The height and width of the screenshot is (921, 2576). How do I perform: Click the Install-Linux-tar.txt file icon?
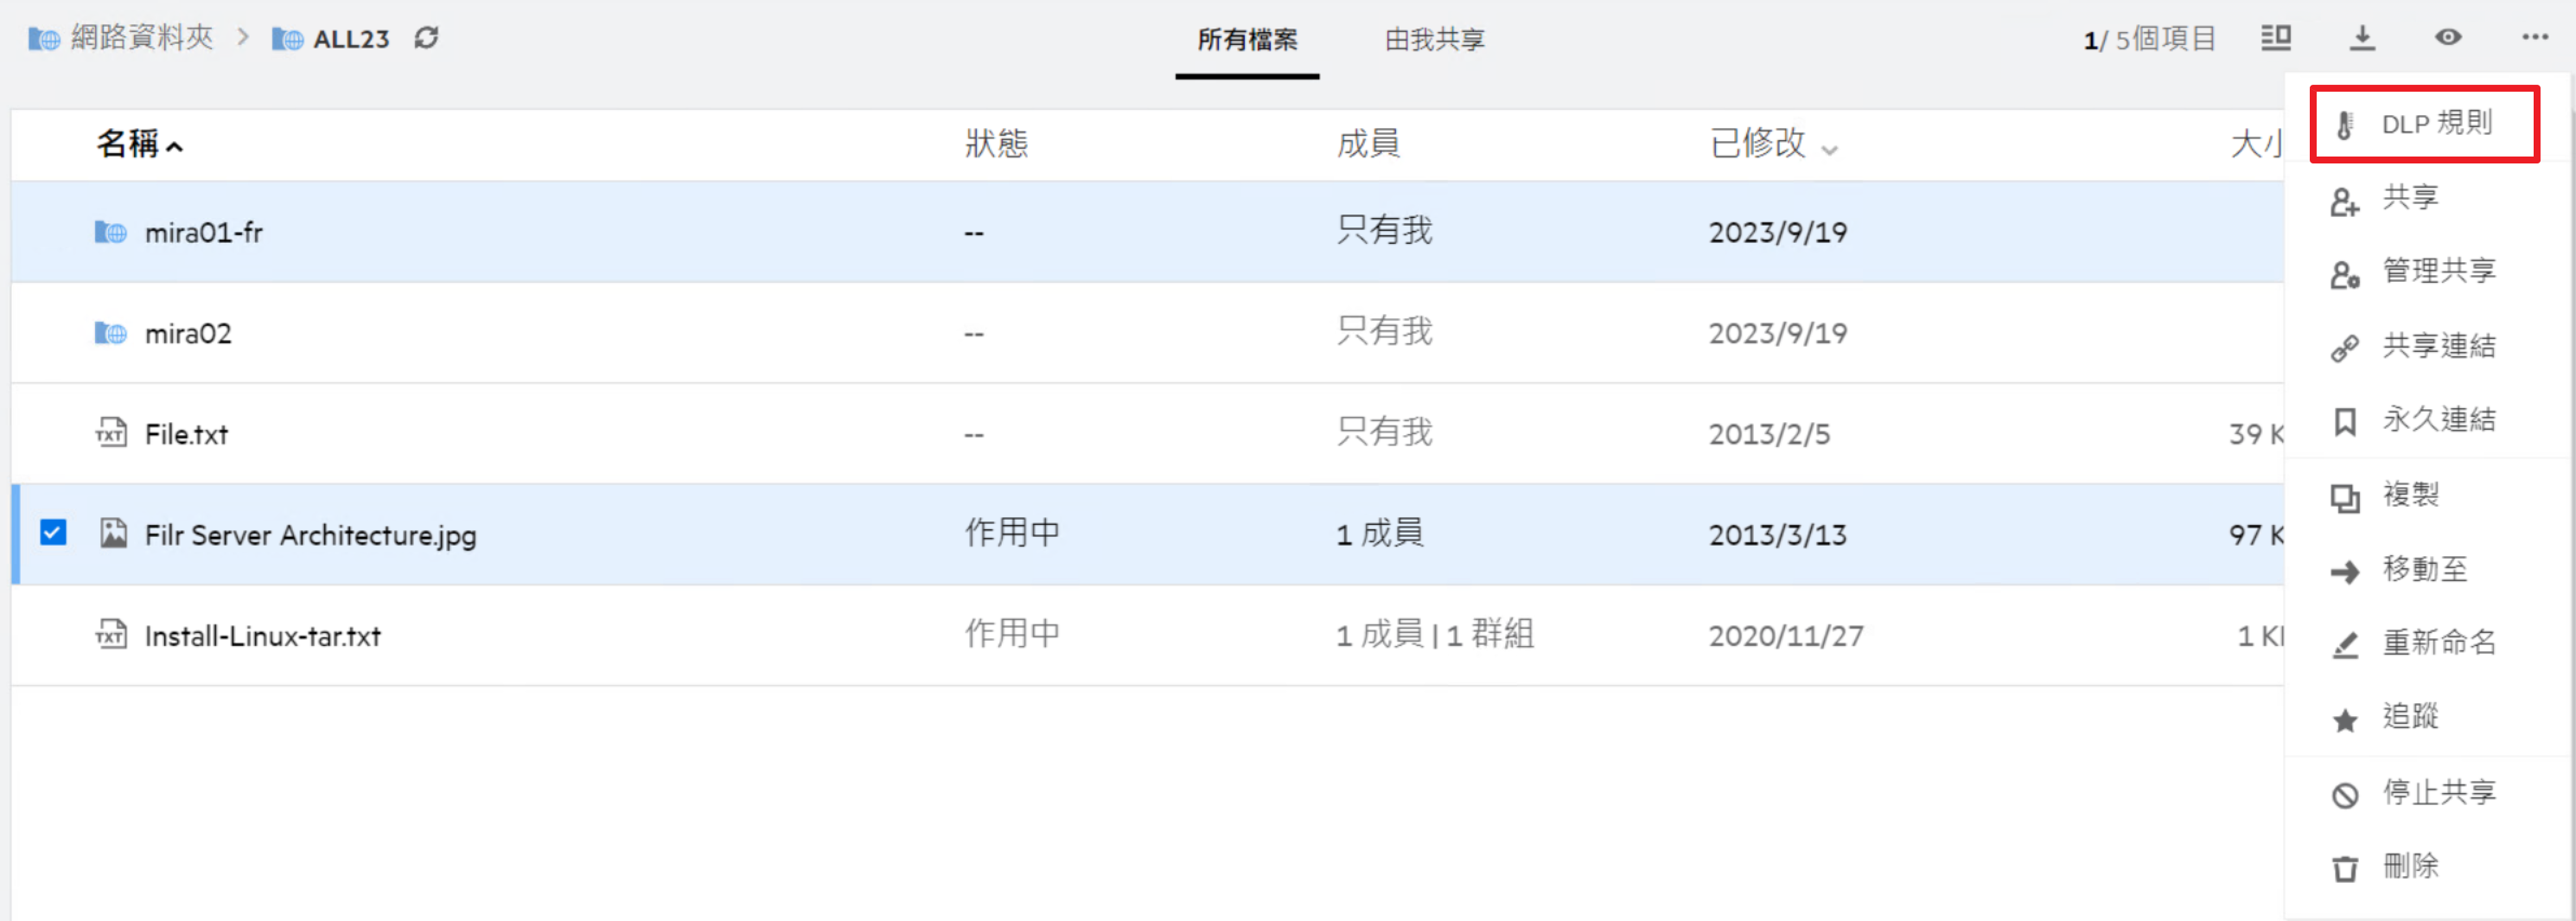111,635
